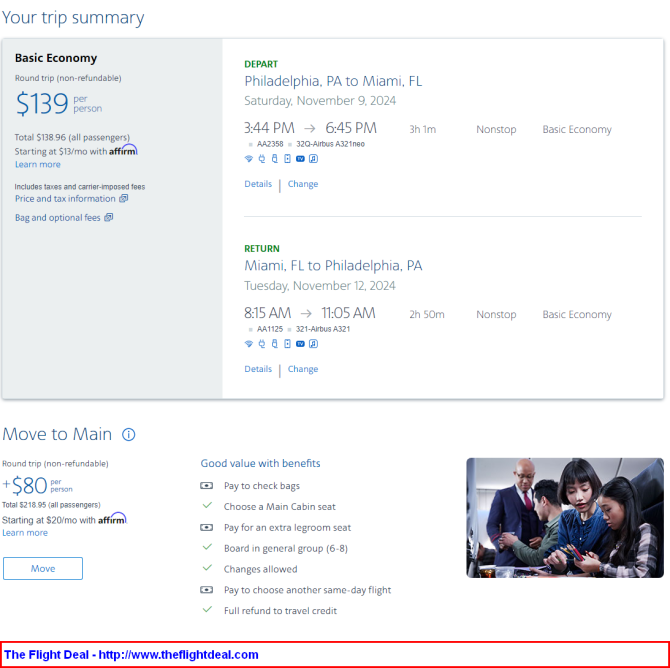The image size is (670, 668).
Task: Click the Philadelphia, PA to Miami, FL heading
Action: (333, 81)
